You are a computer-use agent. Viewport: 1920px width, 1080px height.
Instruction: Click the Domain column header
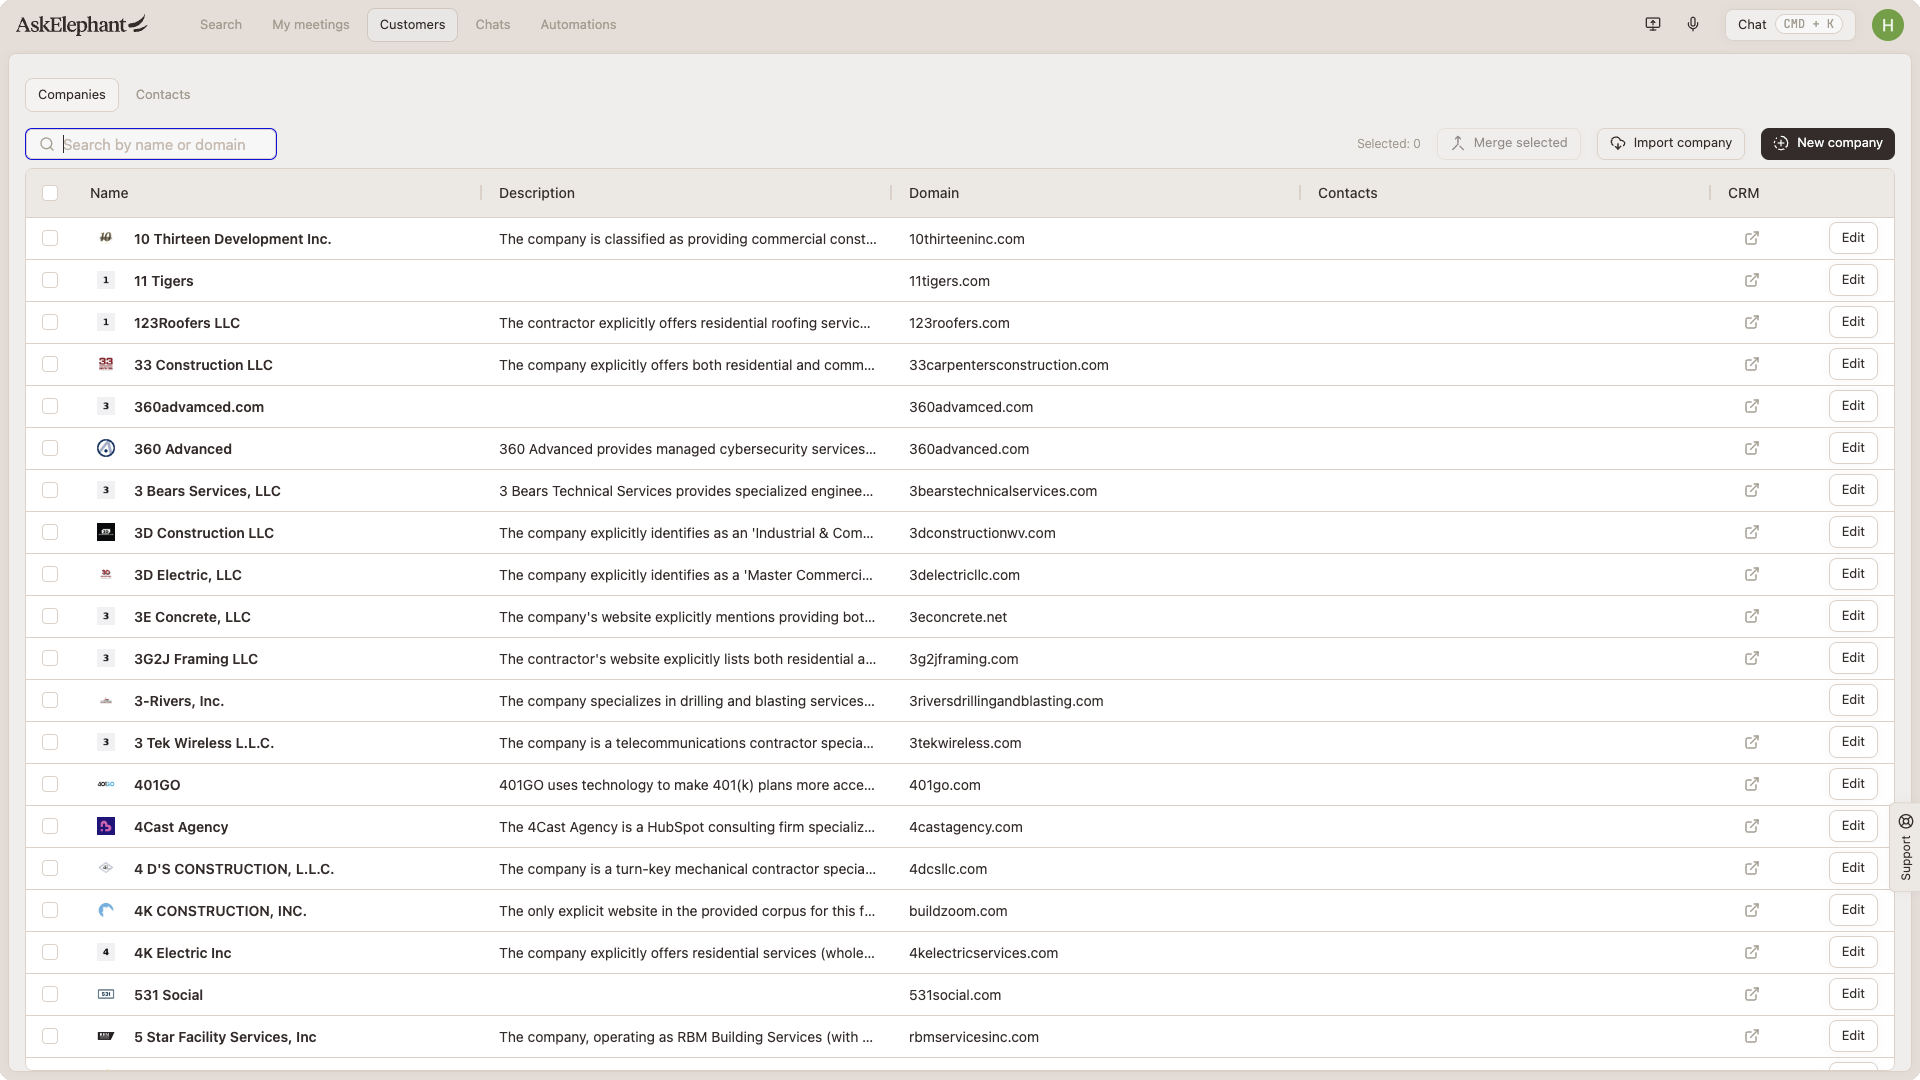[x=934, y=193]
